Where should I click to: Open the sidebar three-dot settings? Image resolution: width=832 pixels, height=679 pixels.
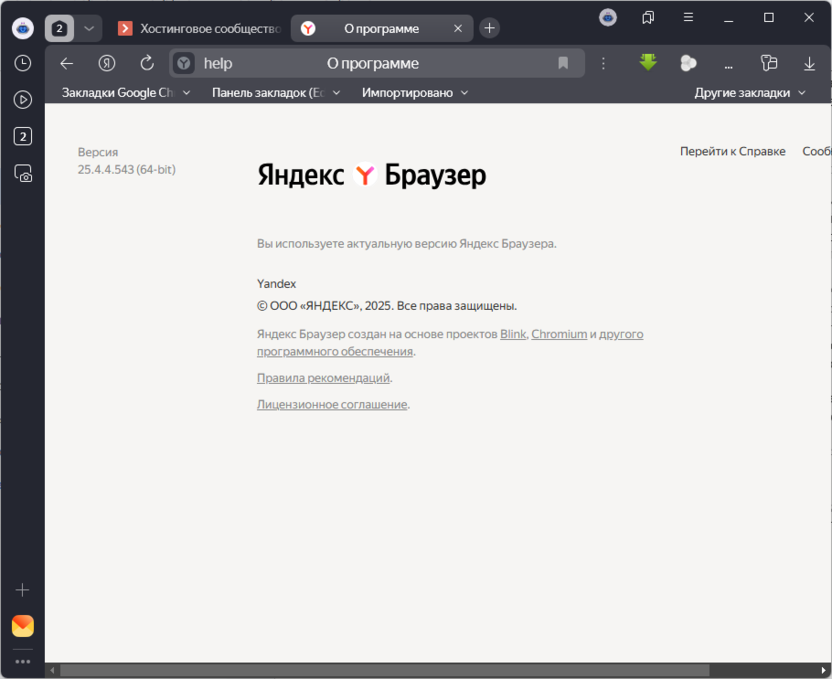(23, 661)
